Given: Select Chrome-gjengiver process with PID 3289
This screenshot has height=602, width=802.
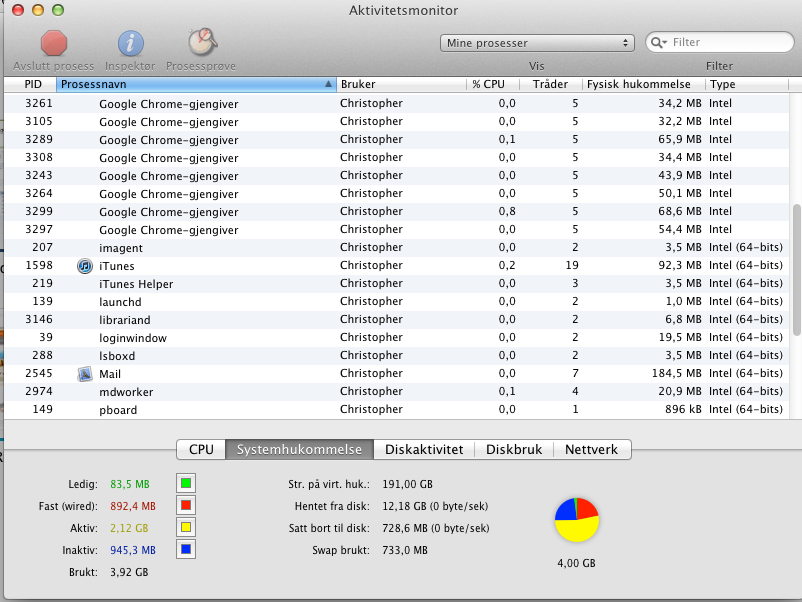Looking at the screenshot, I should coord(397,139).
